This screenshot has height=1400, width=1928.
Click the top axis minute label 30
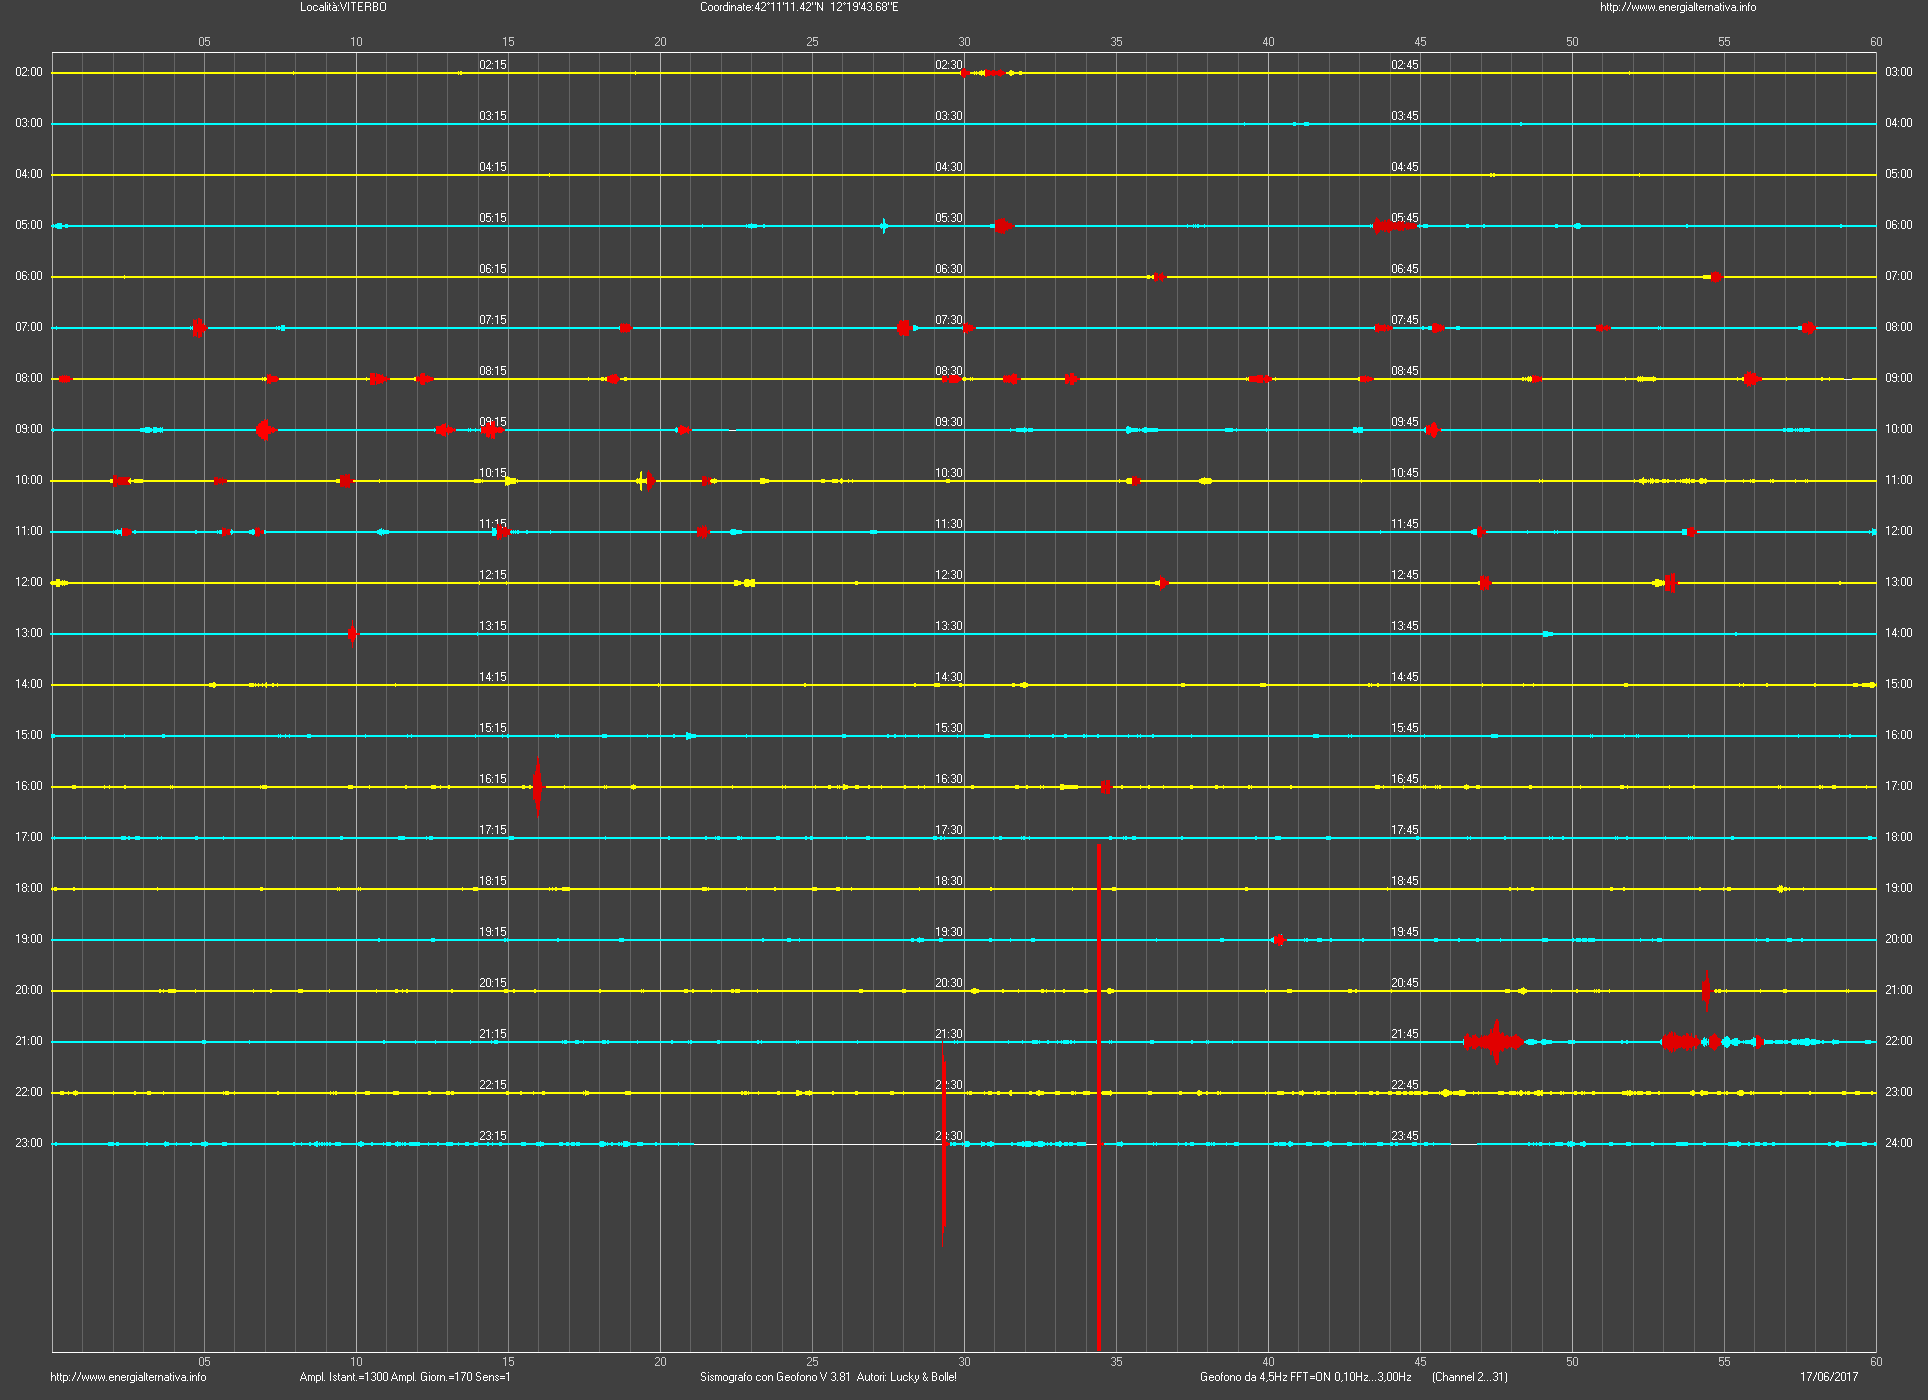click(x=964, y=42)
